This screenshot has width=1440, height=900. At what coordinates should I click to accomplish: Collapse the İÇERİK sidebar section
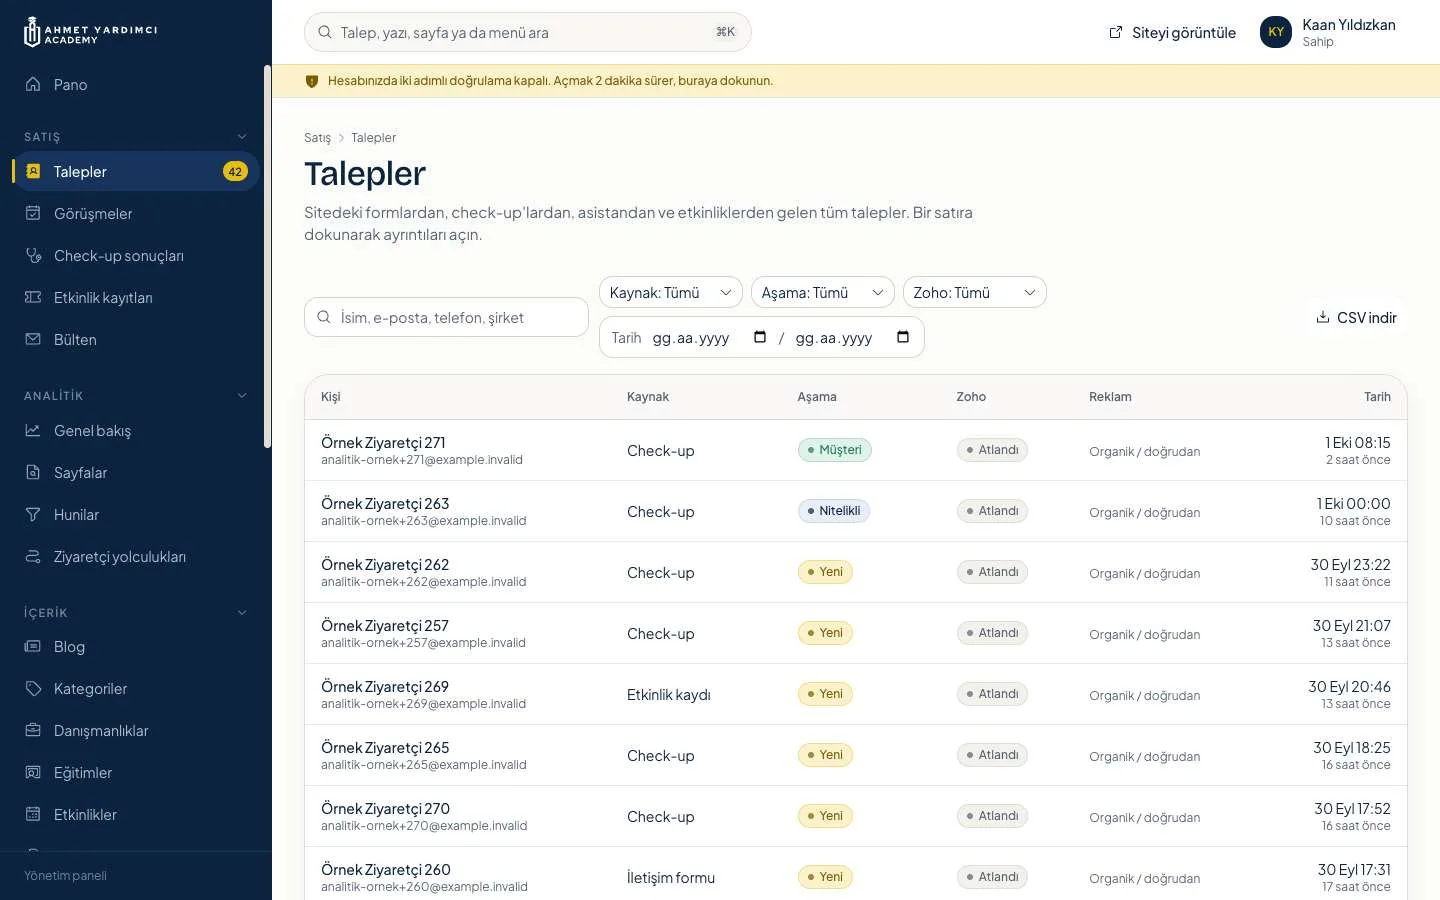(242, 613)
